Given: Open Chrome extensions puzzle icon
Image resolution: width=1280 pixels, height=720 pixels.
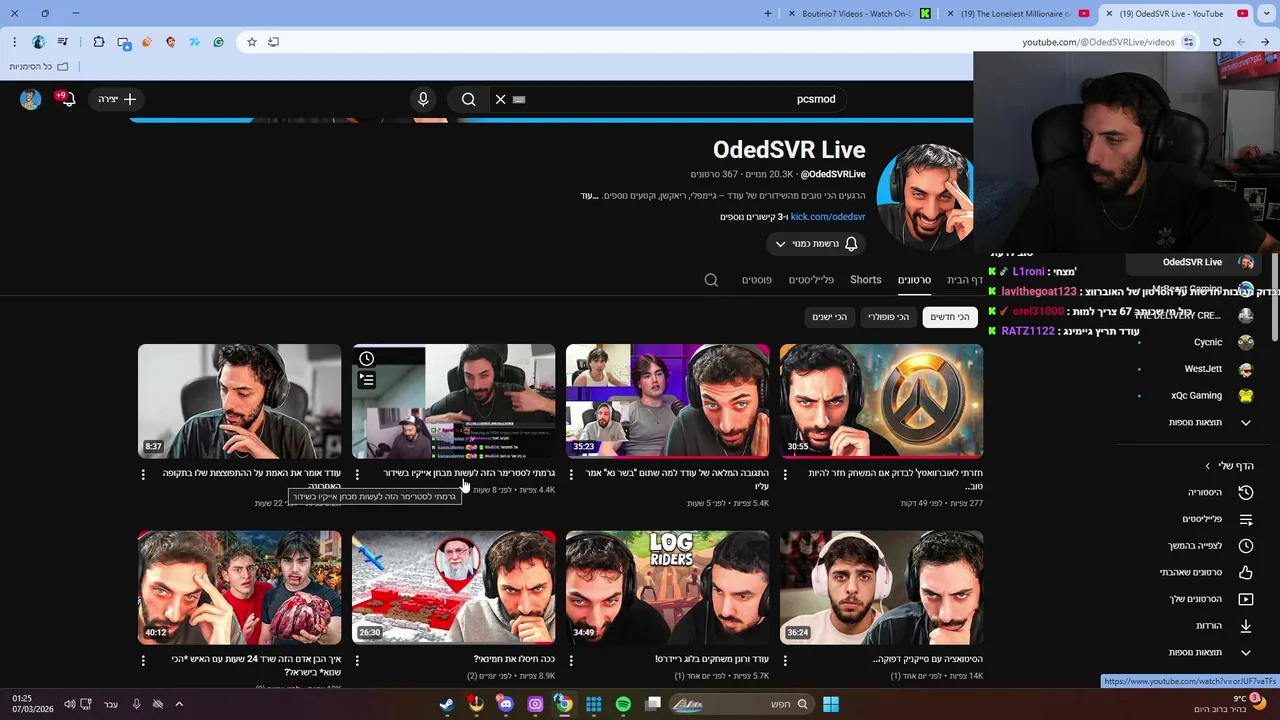Looking at the screenshot, I should tap(99, 42).
